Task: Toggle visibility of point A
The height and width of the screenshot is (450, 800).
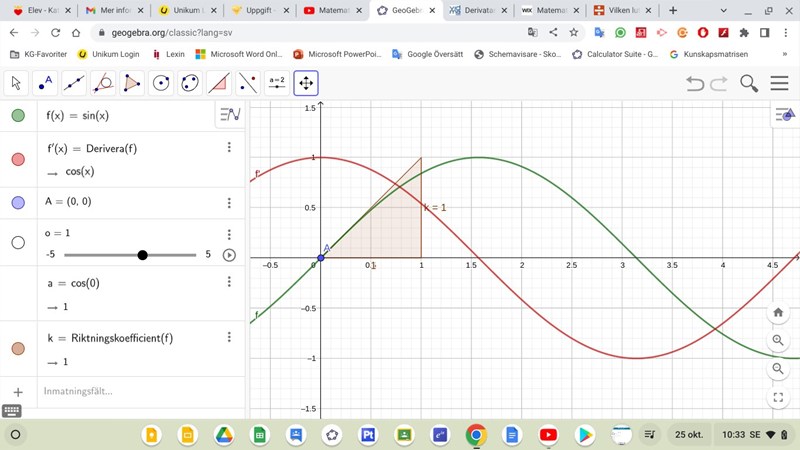Action: pos(18,202)
